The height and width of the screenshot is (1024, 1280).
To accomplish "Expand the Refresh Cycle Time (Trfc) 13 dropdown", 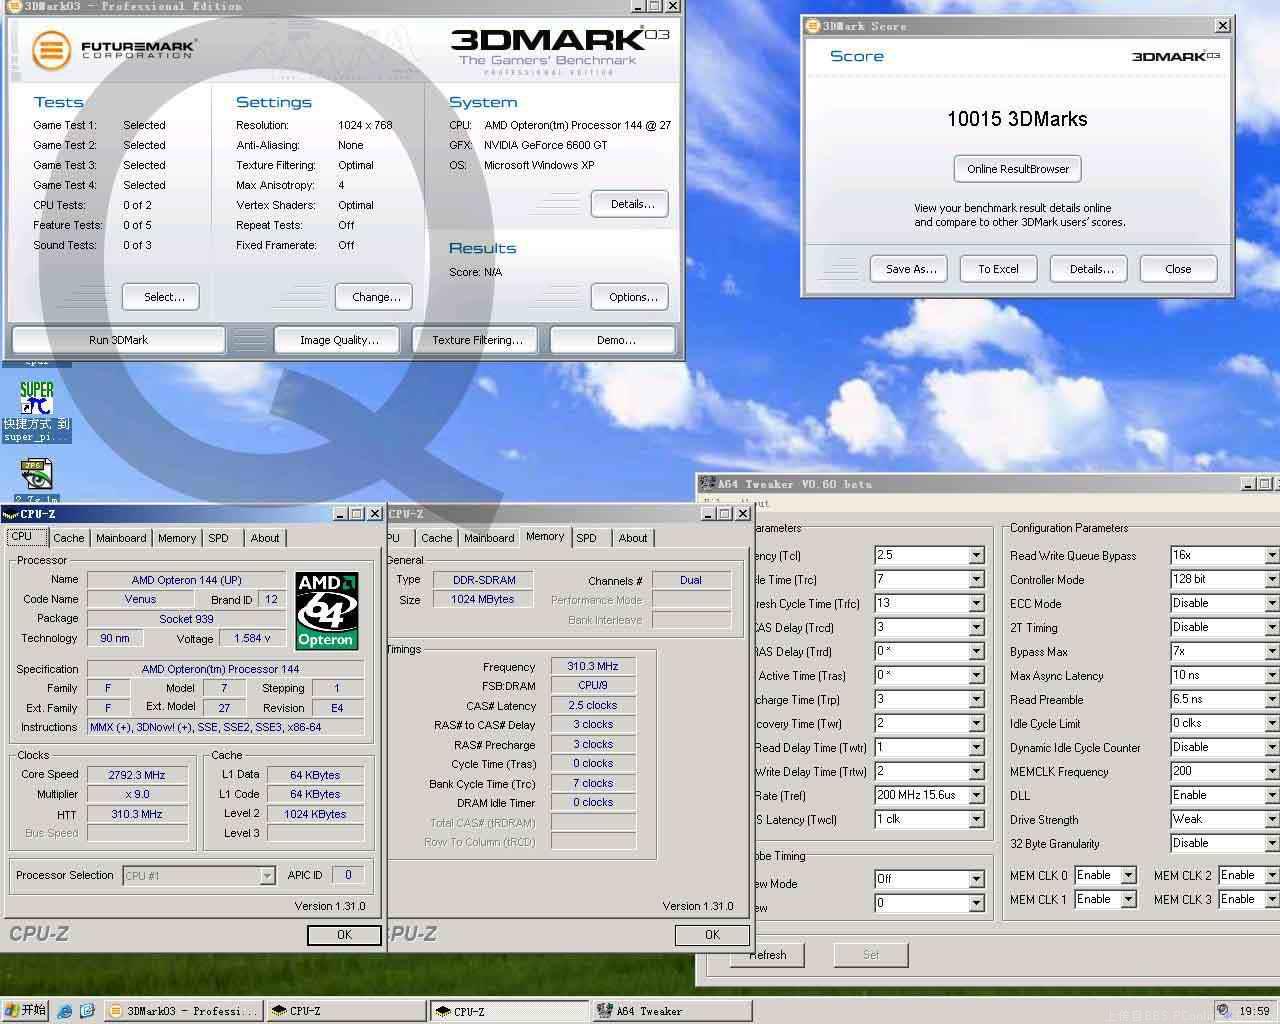I will 929,603.
